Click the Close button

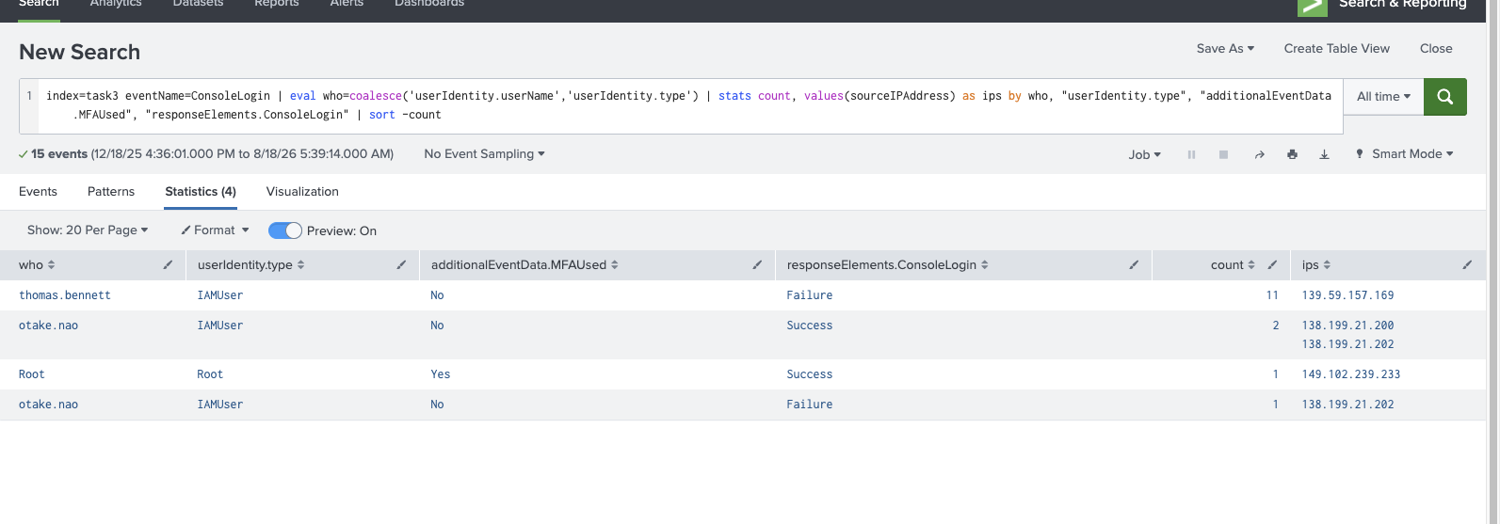pyautogui.click(x=1436, y=48)
